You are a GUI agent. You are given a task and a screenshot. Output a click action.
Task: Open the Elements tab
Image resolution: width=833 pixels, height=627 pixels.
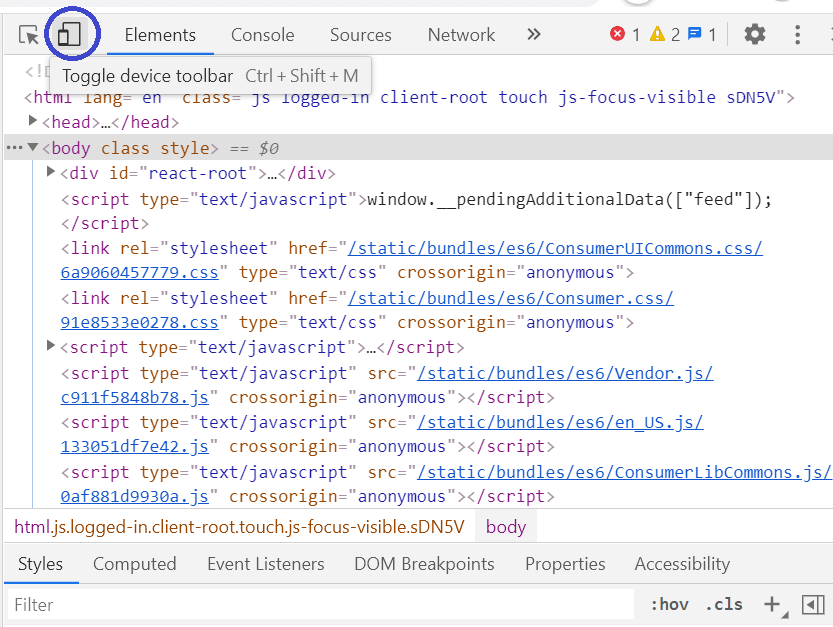160,35
